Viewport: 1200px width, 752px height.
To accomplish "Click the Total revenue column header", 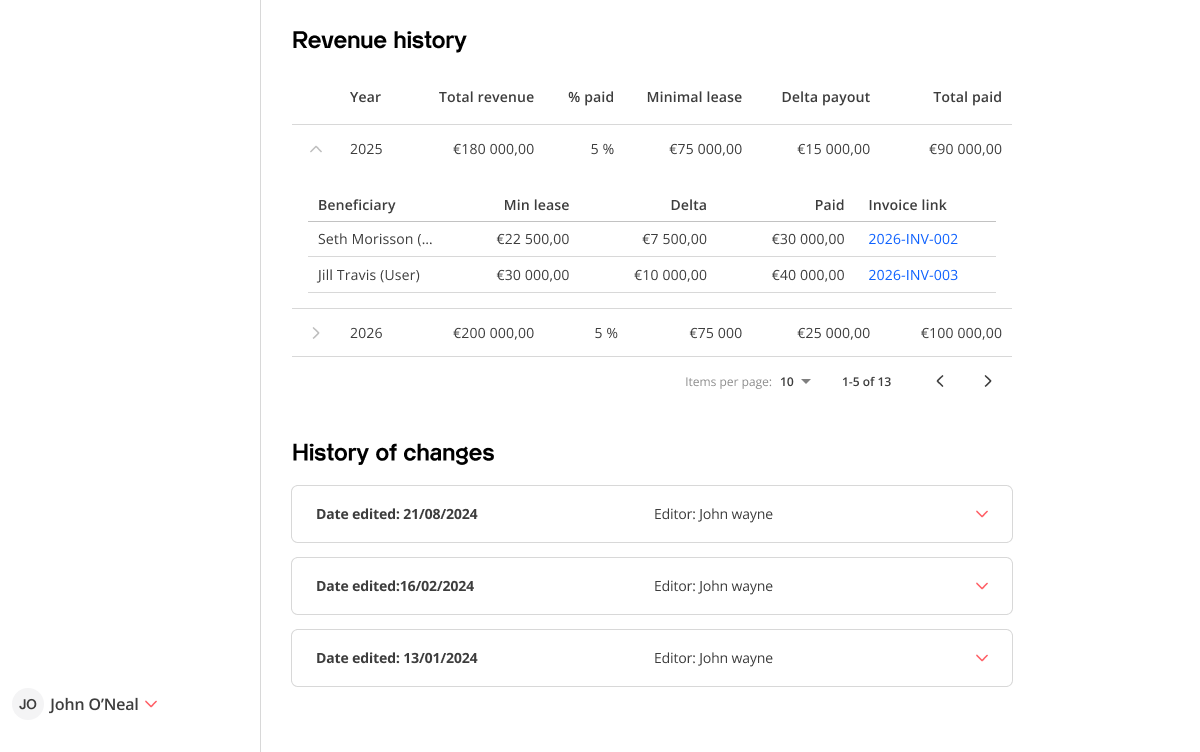I will [486, 97].
